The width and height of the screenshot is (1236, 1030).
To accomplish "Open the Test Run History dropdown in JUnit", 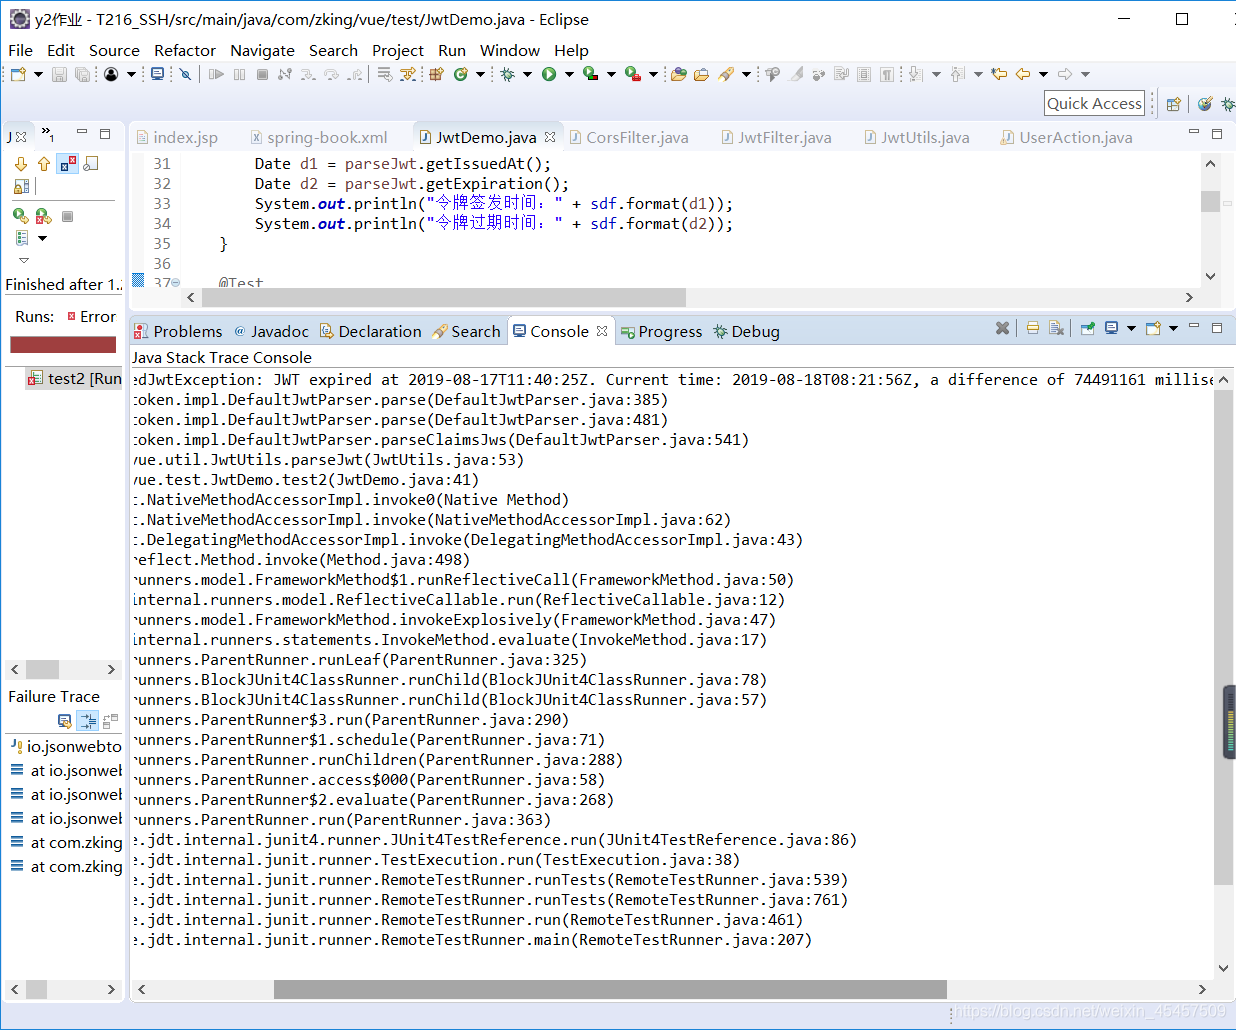I will (x=42, y=238).
